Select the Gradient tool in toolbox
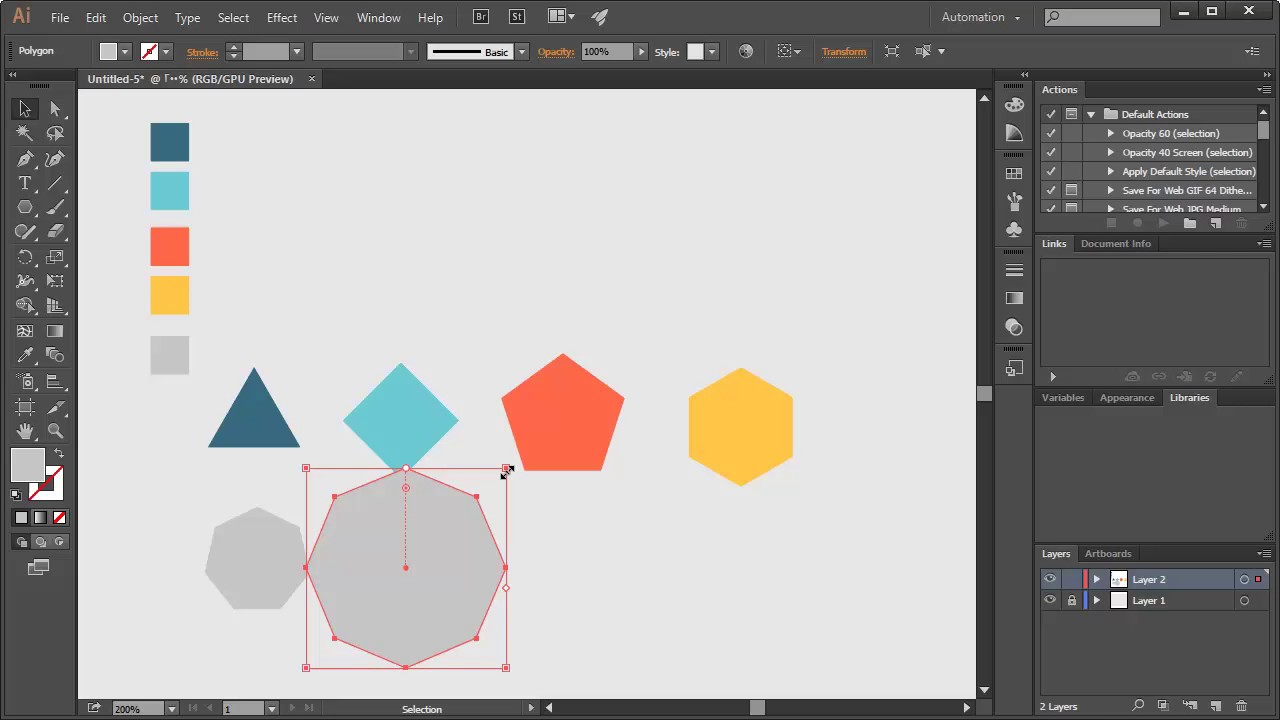Viewport: 1280px width, 720px height. 55,331
